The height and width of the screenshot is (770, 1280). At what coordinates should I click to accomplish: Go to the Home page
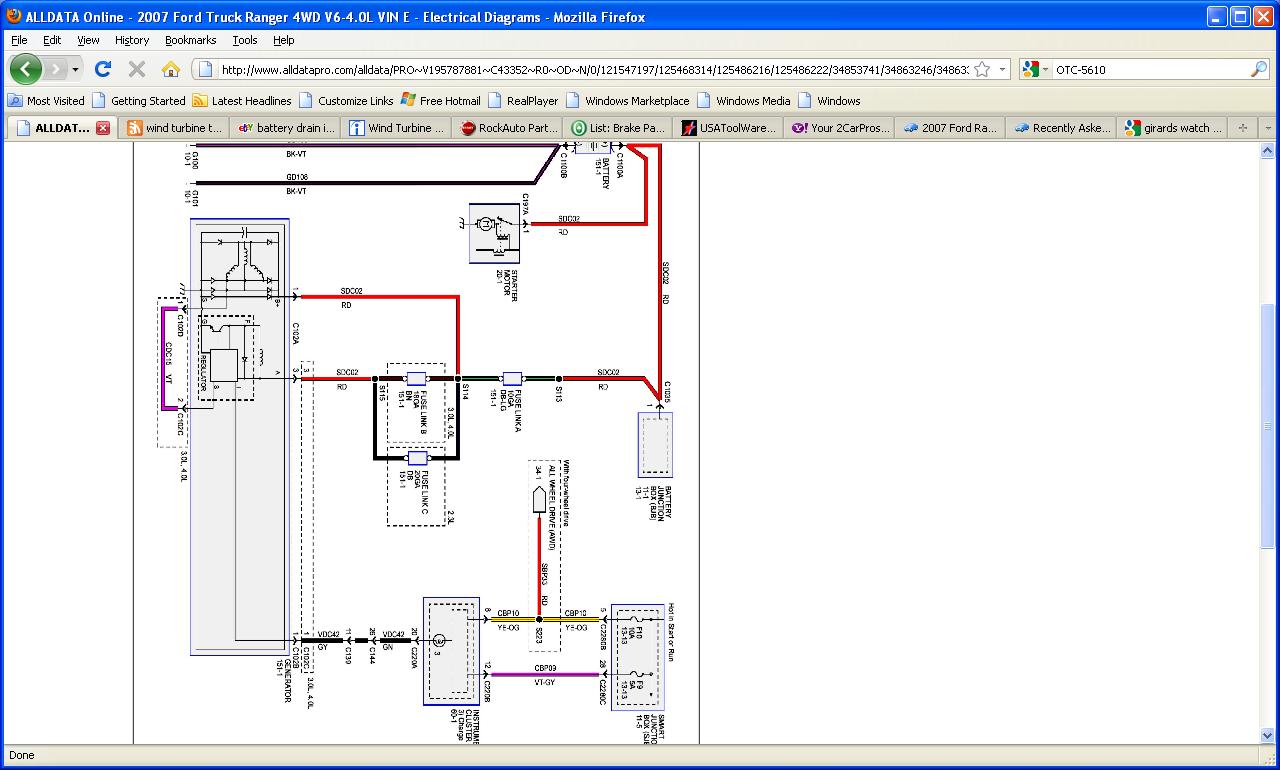click(x=171, y=69)
